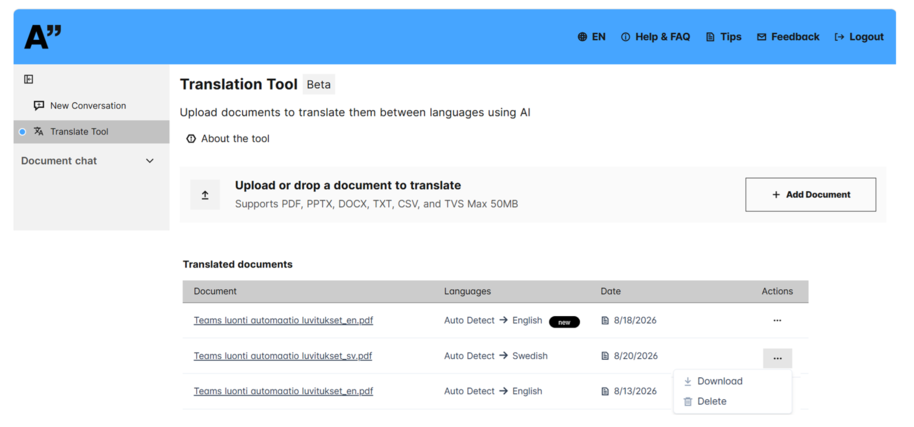914x427 pixels.
Task: Choose Delete from the actions menu
Action: 705,401
